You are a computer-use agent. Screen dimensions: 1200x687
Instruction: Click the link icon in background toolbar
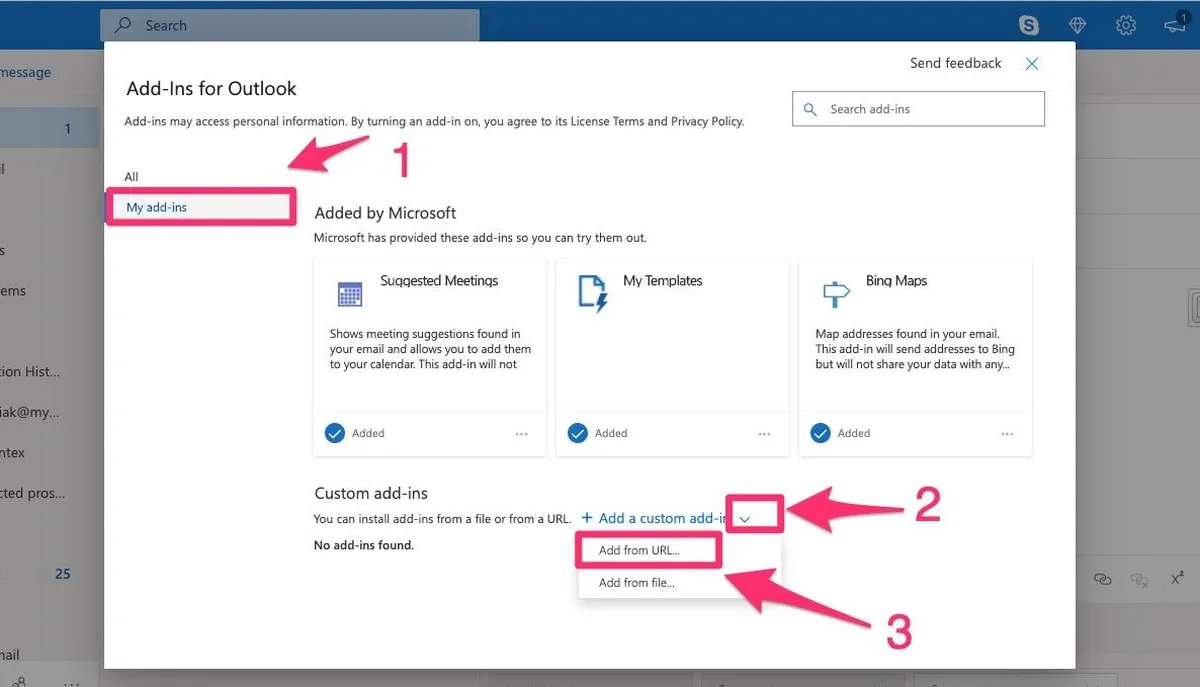coord(1103,579)
